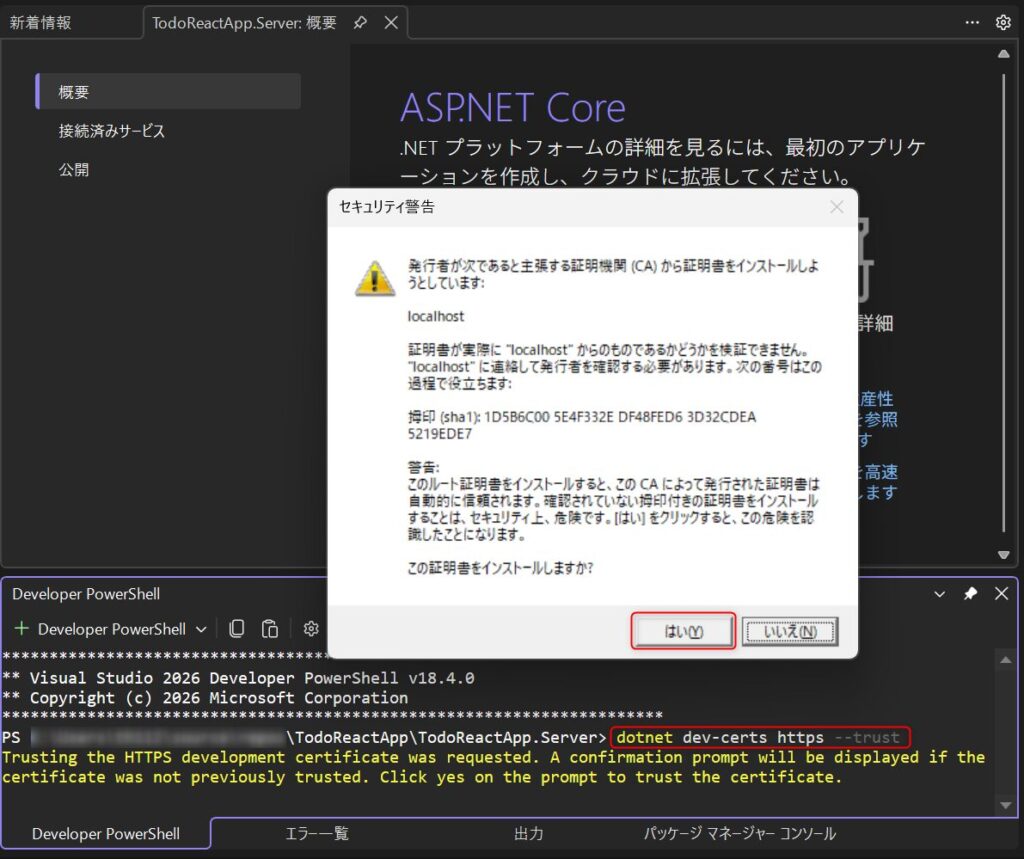Expand the Developer PowerShell profile dropdown
The width and height of the screenshot is (1024, 859).
pos(201,629)
